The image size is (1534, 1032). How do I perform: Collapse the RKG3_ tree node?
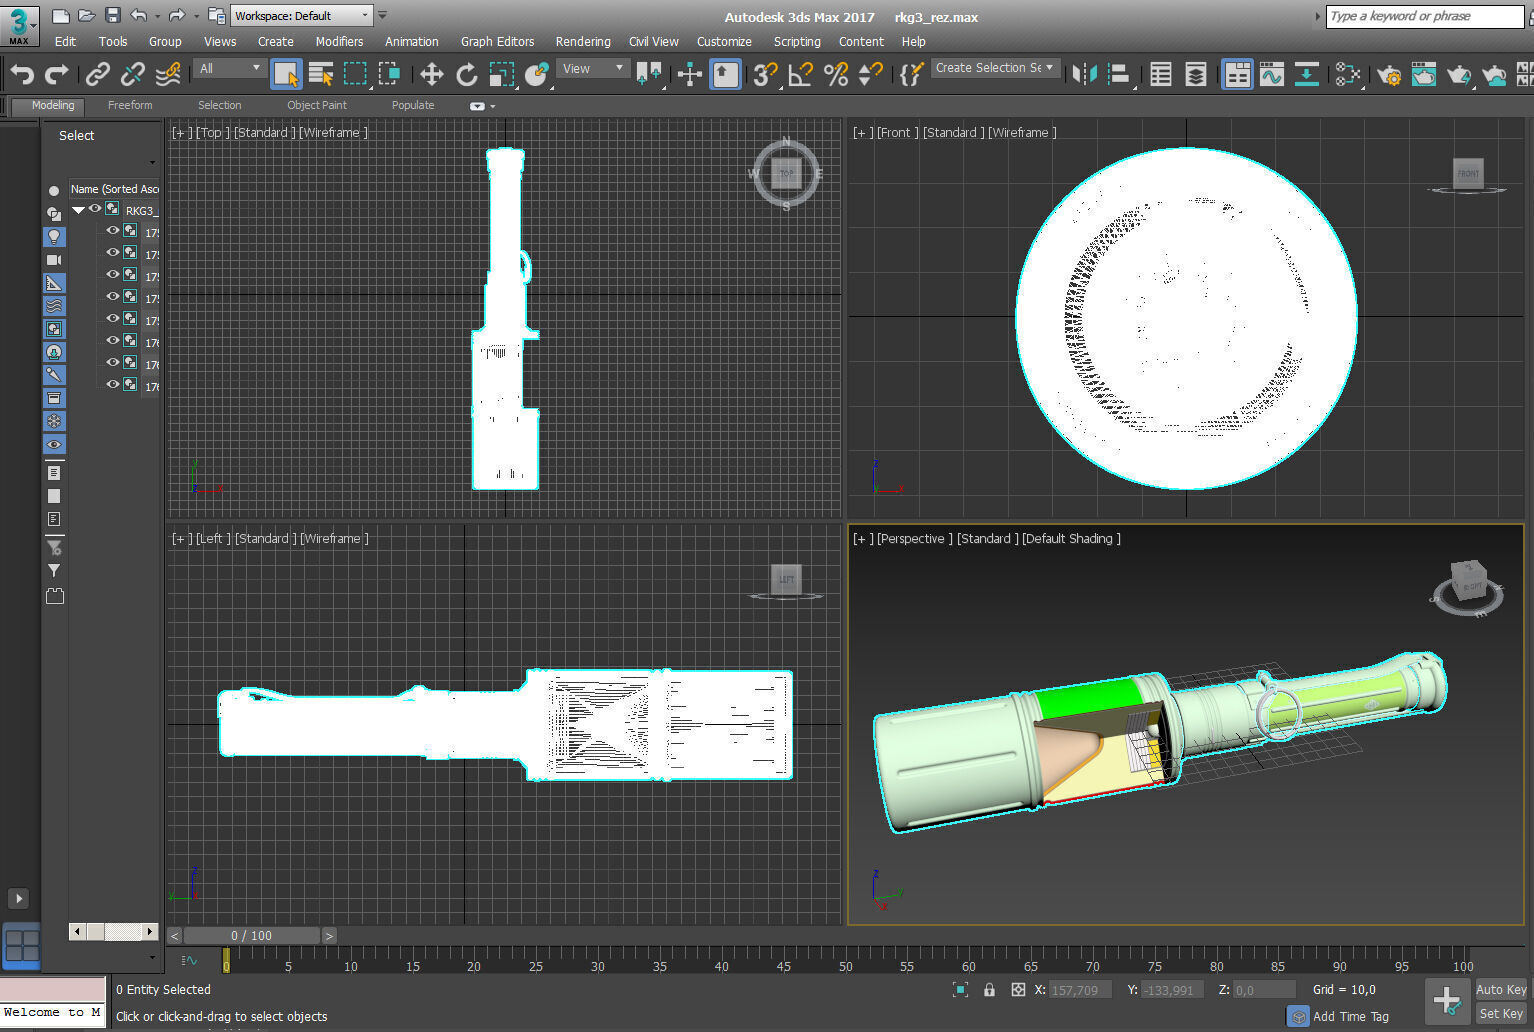(x=78, y=210)
